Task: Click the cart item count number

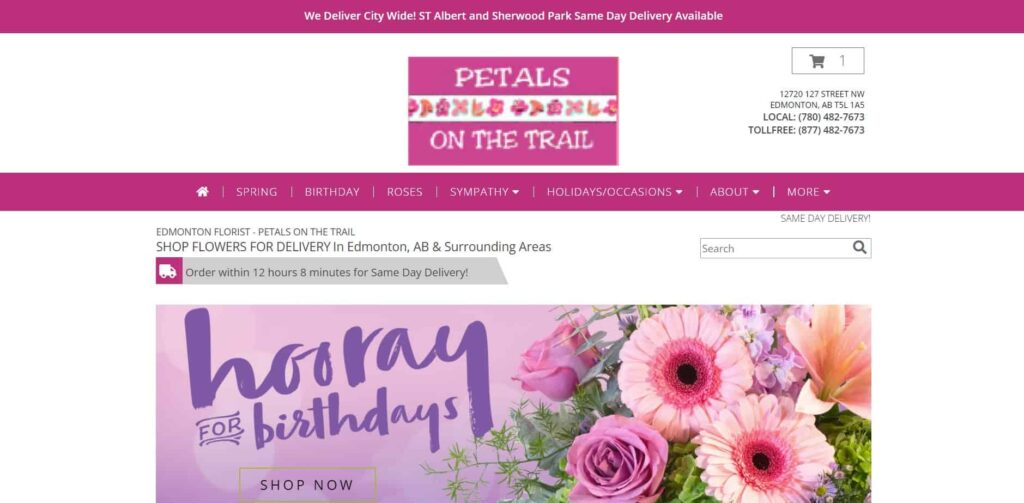Action: (x=842, y=61)
